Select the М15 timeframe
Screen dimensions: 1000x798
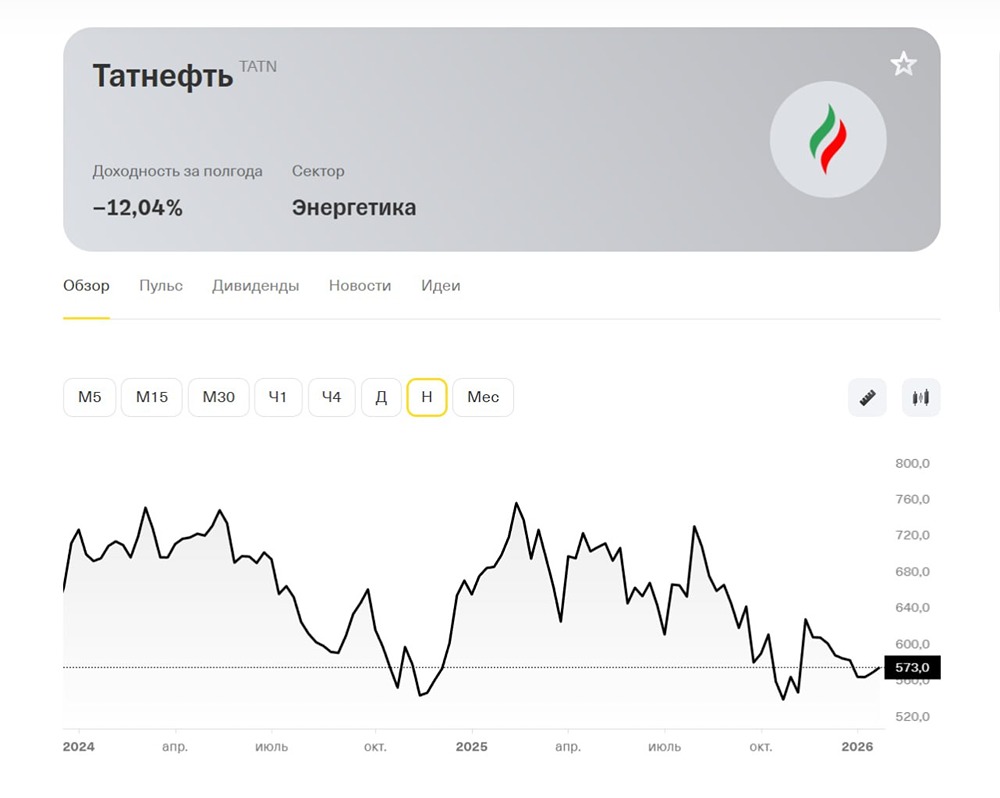point(152,397)
